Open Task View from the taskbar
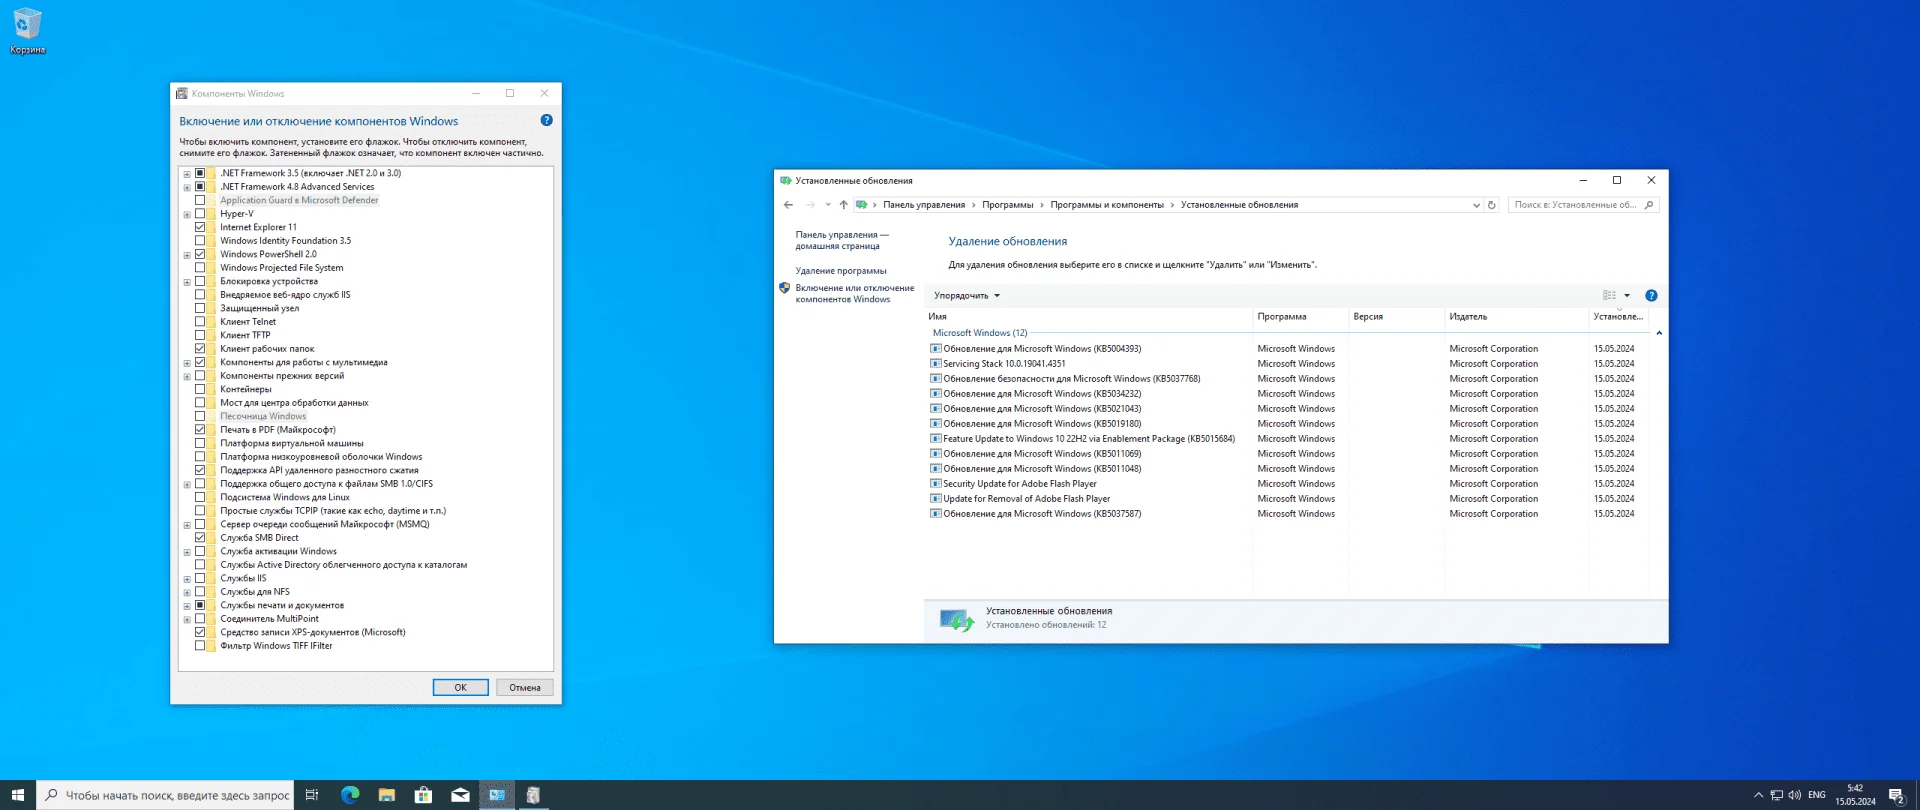 click(312, 795)
